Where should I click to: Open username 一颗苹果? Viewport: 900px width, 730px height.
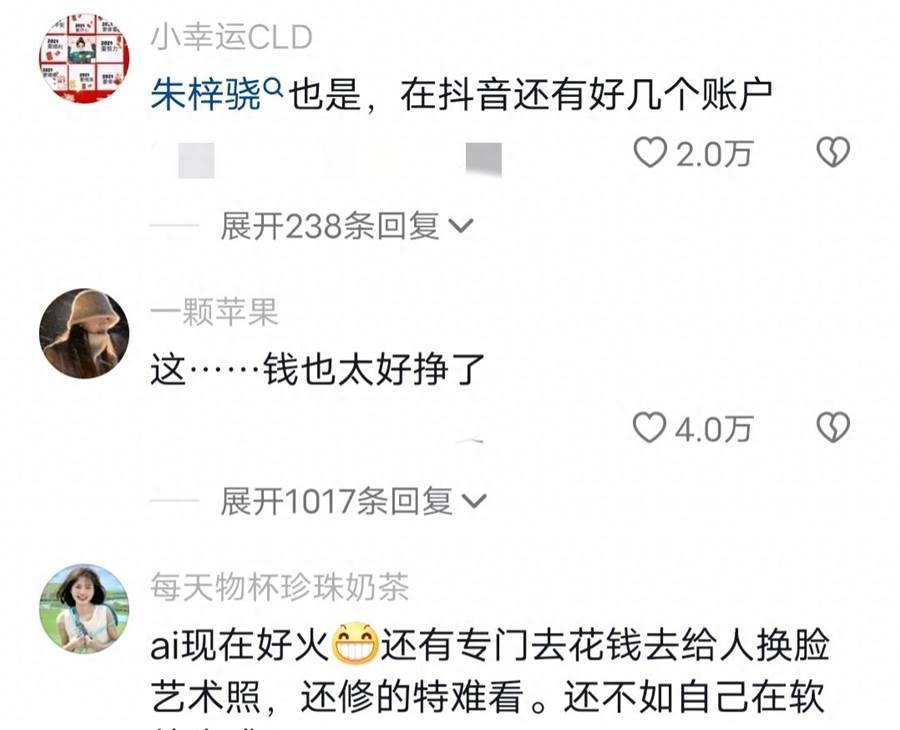coord(215,313)
